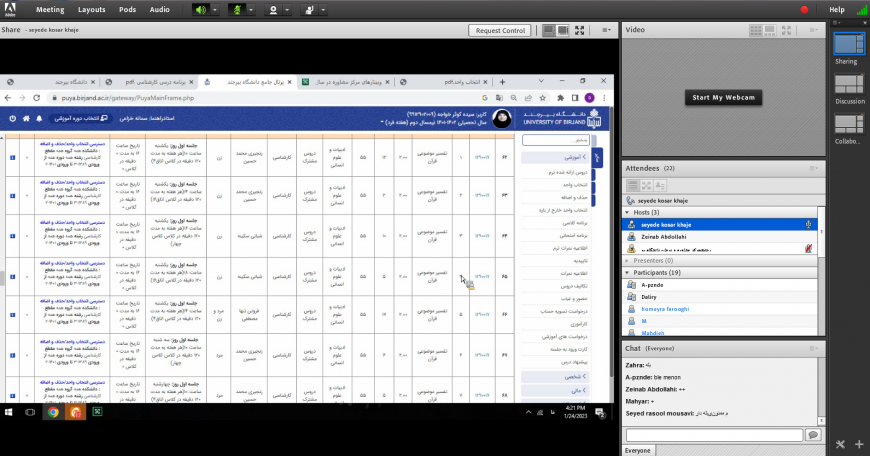Viewport: 870px width, 456px height.
Task: Click the red recording indicator
Action: (804, 9)
